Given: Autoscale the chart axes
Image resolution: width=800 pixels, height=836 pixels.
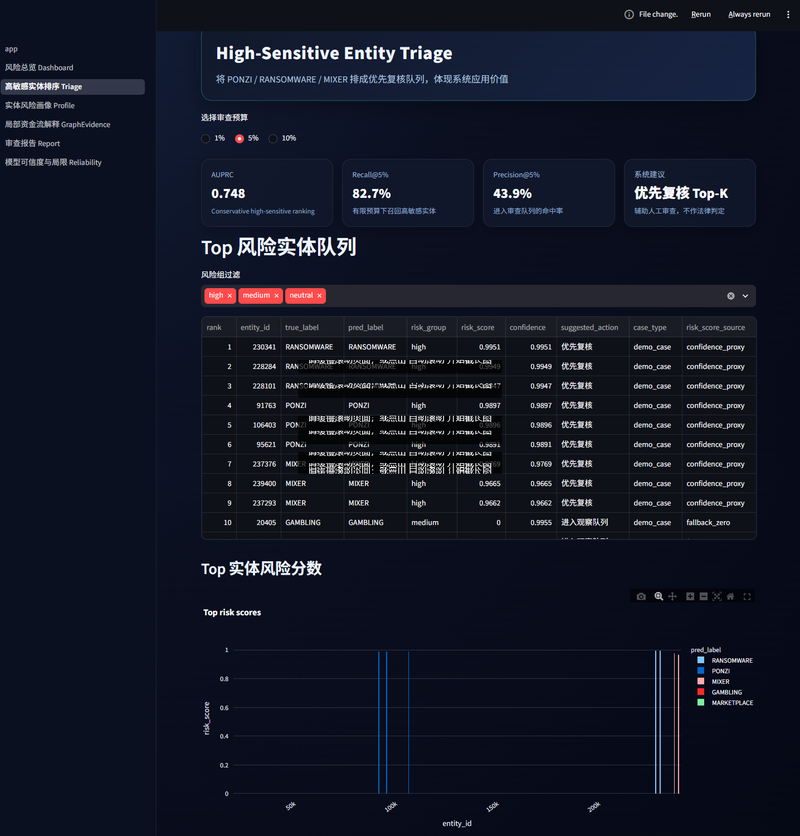Looking at the screenshot, I should click(x=717, y=597).
